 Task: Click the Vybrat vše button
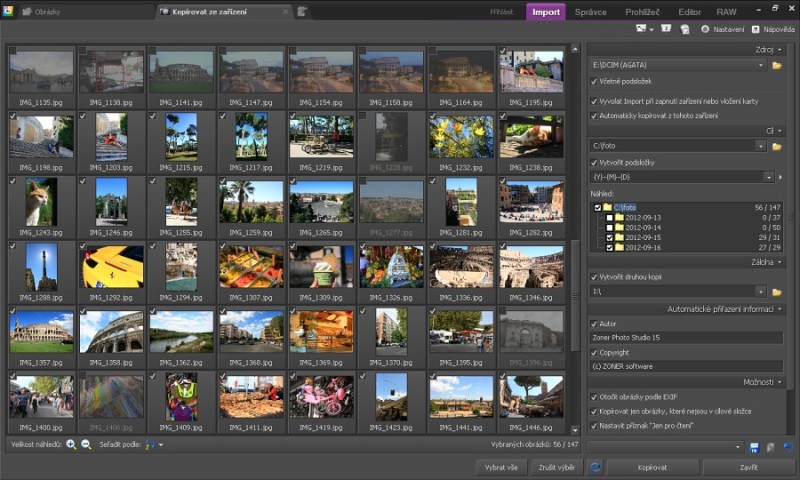502,466
